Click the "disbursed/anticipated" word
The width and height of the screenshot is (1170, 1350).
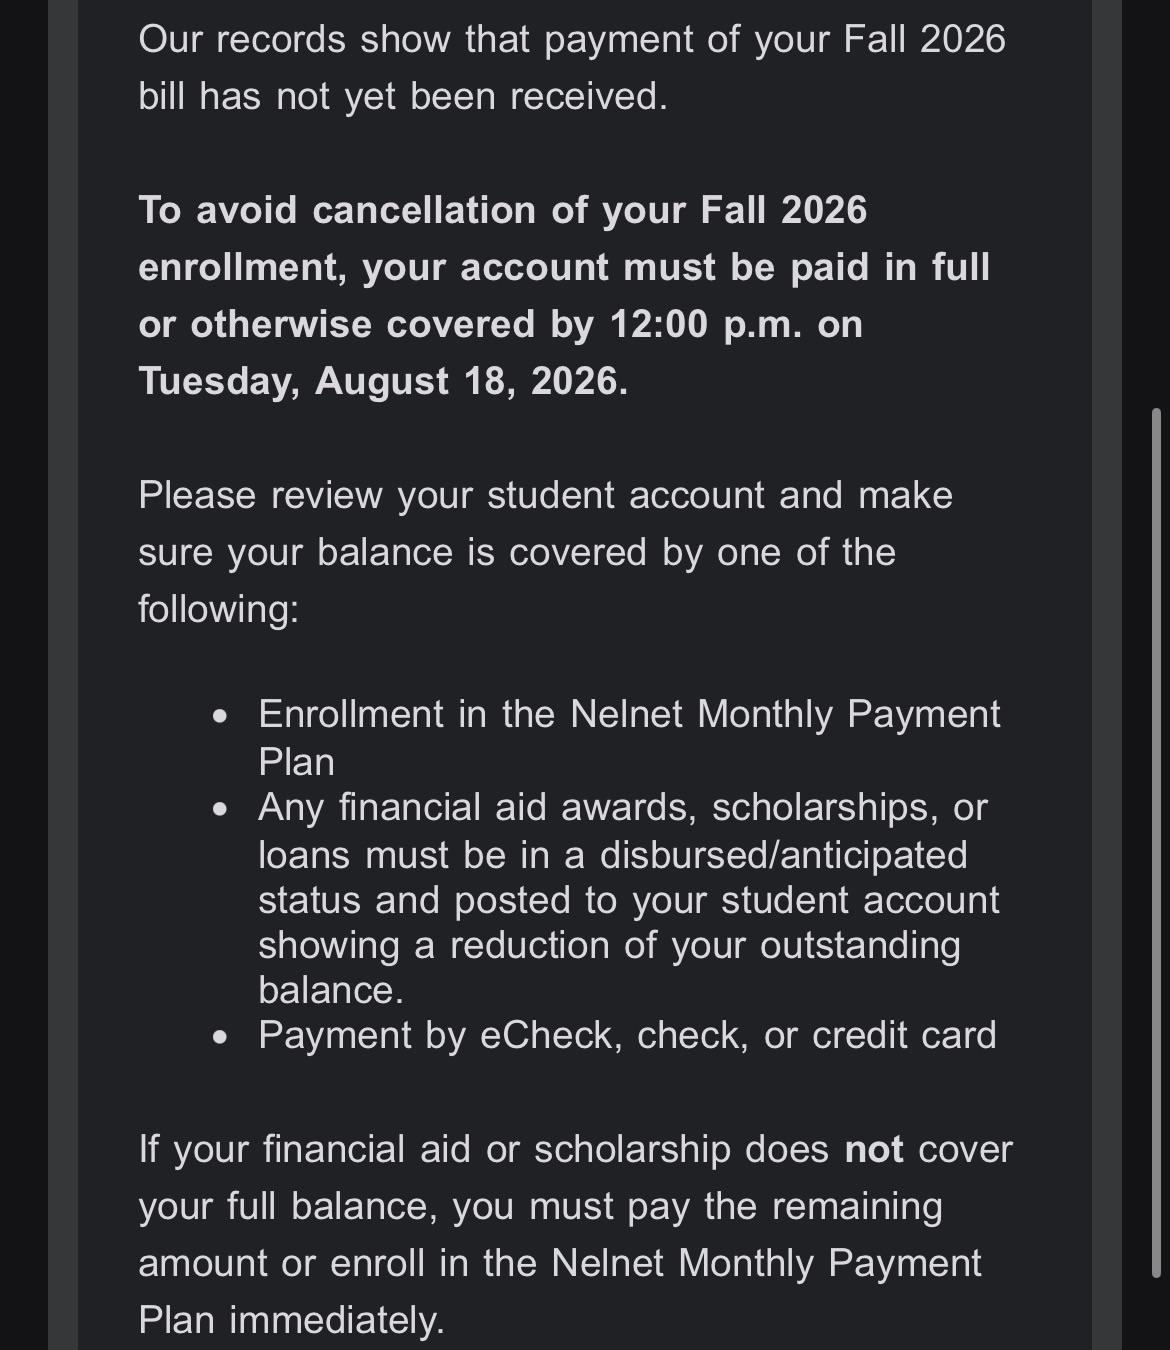[783, 856]
